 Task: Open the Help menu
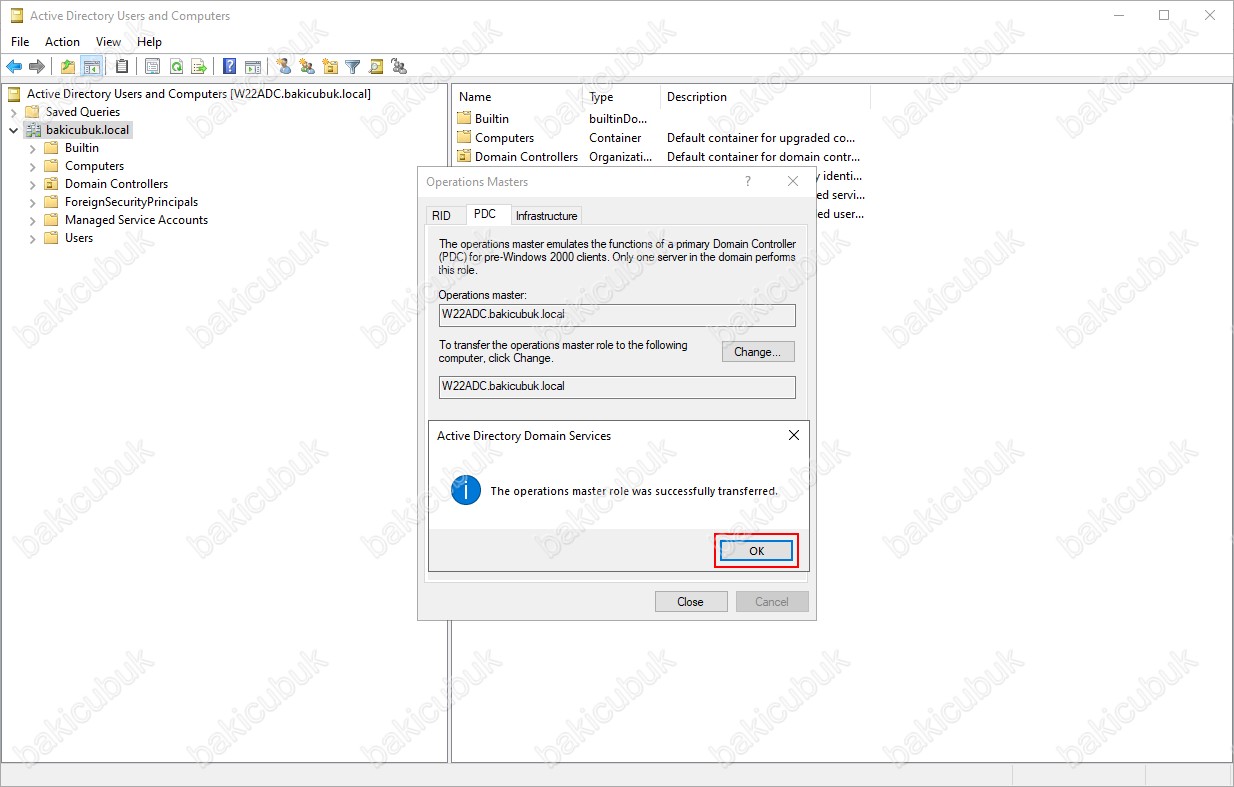point(149,42)
